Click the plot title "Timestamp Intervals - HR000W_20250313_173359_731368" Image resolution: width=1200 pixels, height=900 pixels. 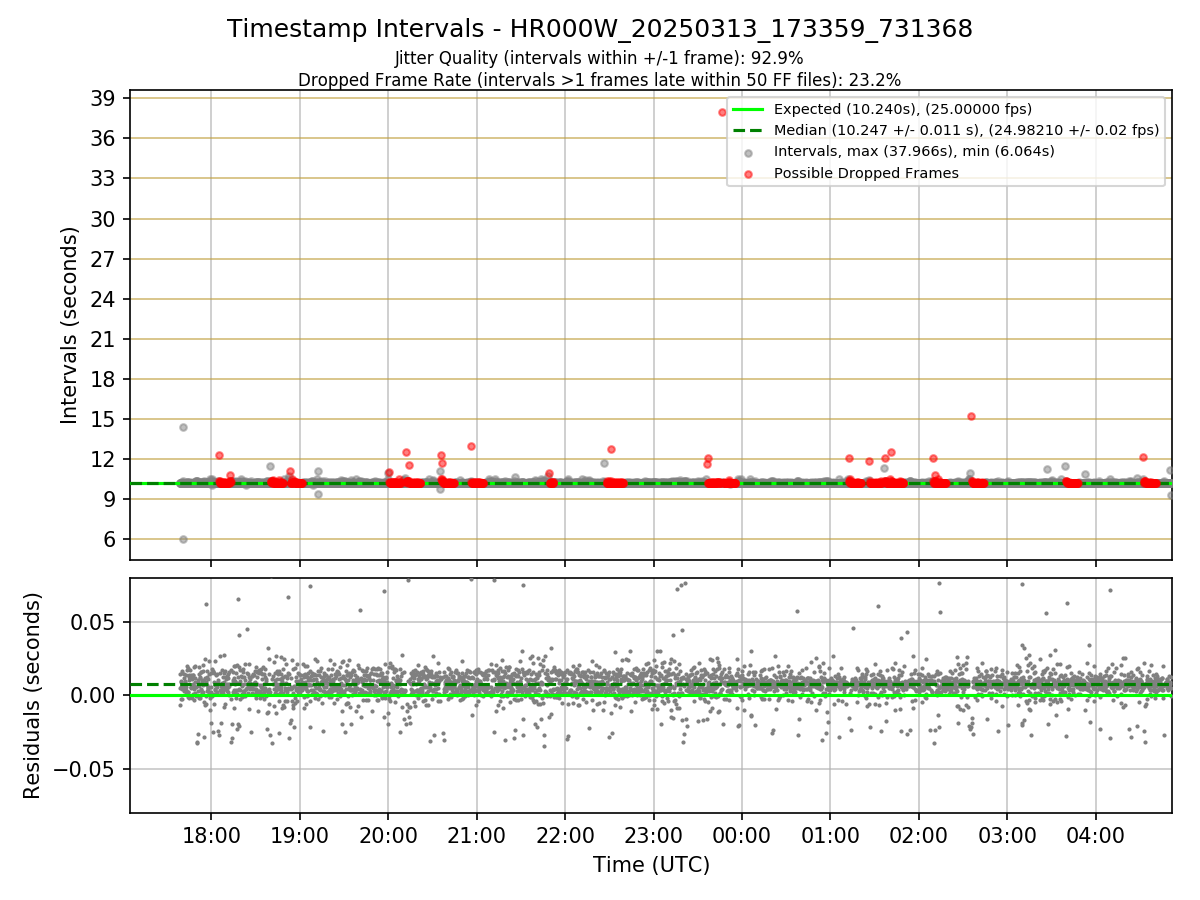[x=600, y=29]
